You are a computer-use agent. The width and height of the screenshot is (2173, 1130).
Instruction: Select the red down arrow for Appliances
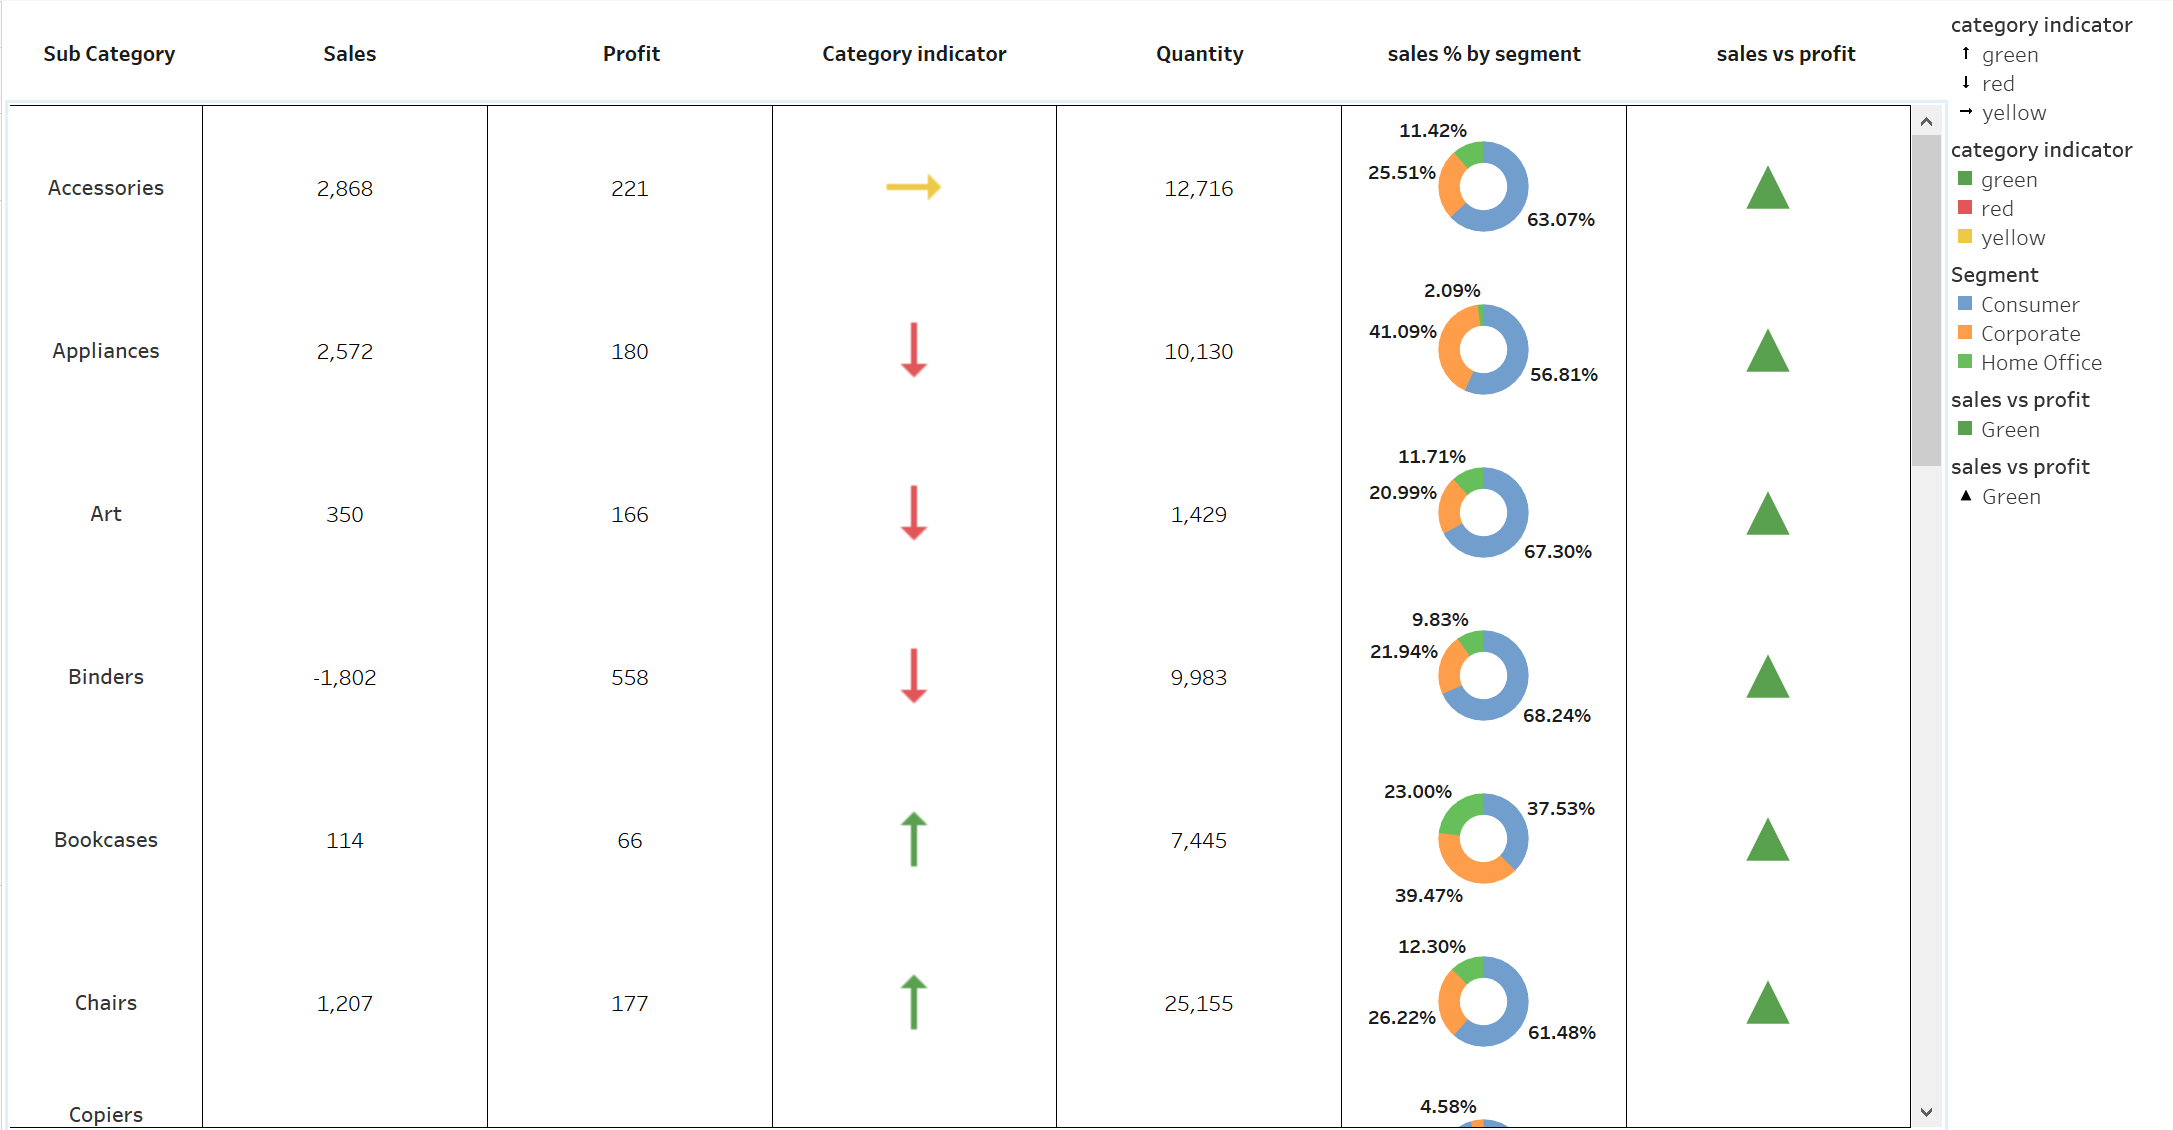(x=913, y=351)
